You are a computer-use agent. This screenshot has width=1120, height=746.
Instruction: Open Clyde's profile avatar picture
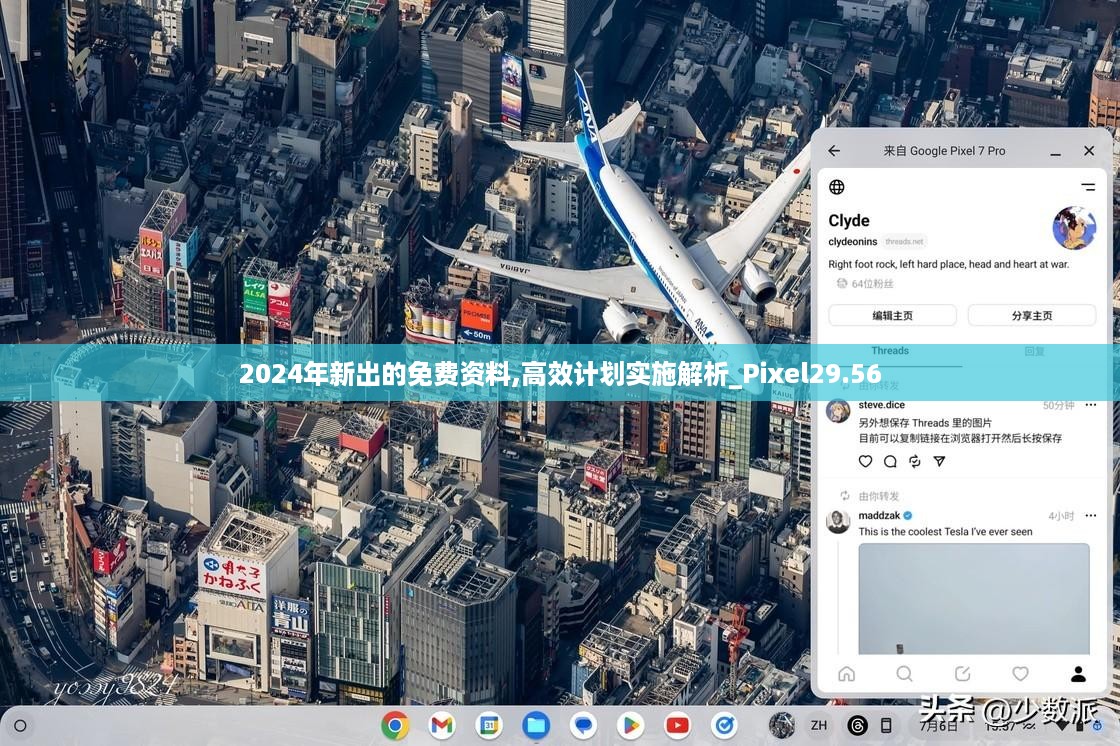(1074, 228)
